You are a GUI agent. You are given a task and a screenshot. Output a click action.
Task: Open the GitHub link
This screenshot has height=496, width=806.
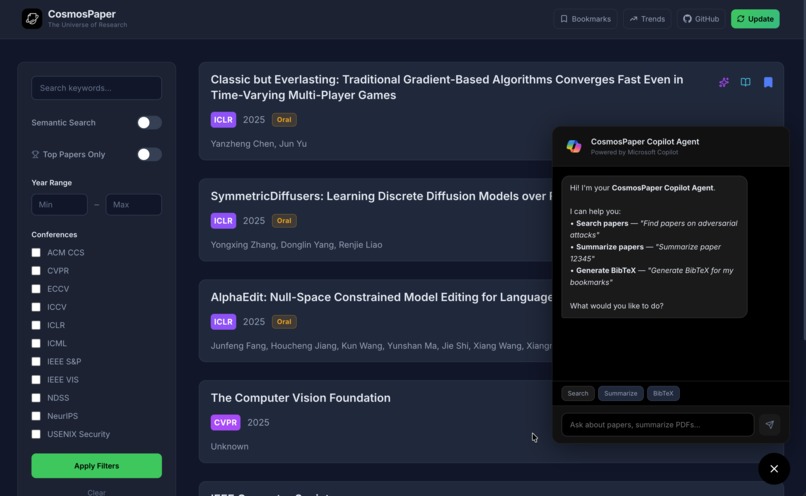click(701, 19)
